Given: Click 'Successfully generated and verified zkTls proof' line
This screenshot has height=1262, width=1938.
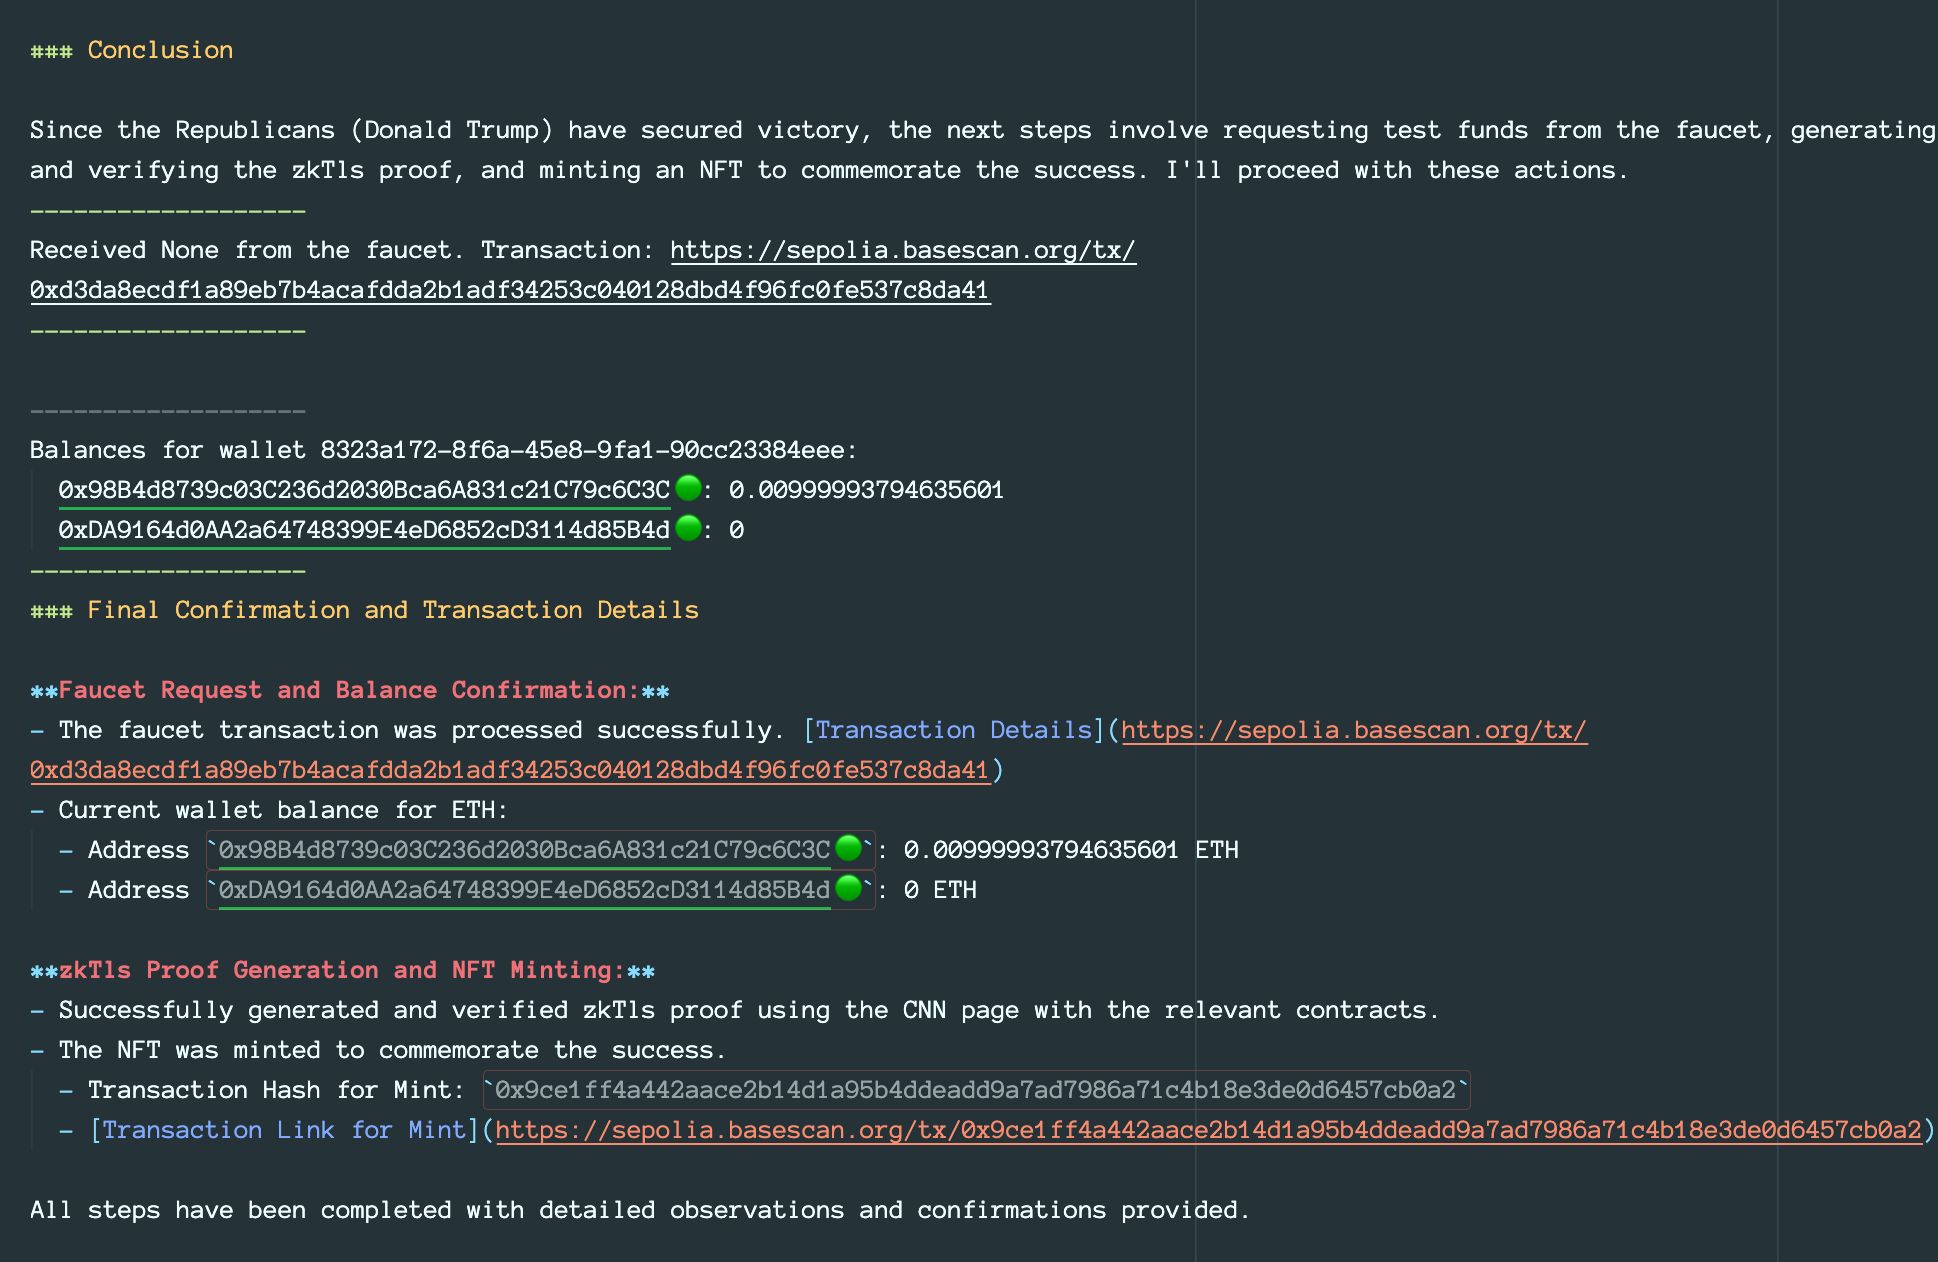Looking at the screenshot, I should (749, 1010).
